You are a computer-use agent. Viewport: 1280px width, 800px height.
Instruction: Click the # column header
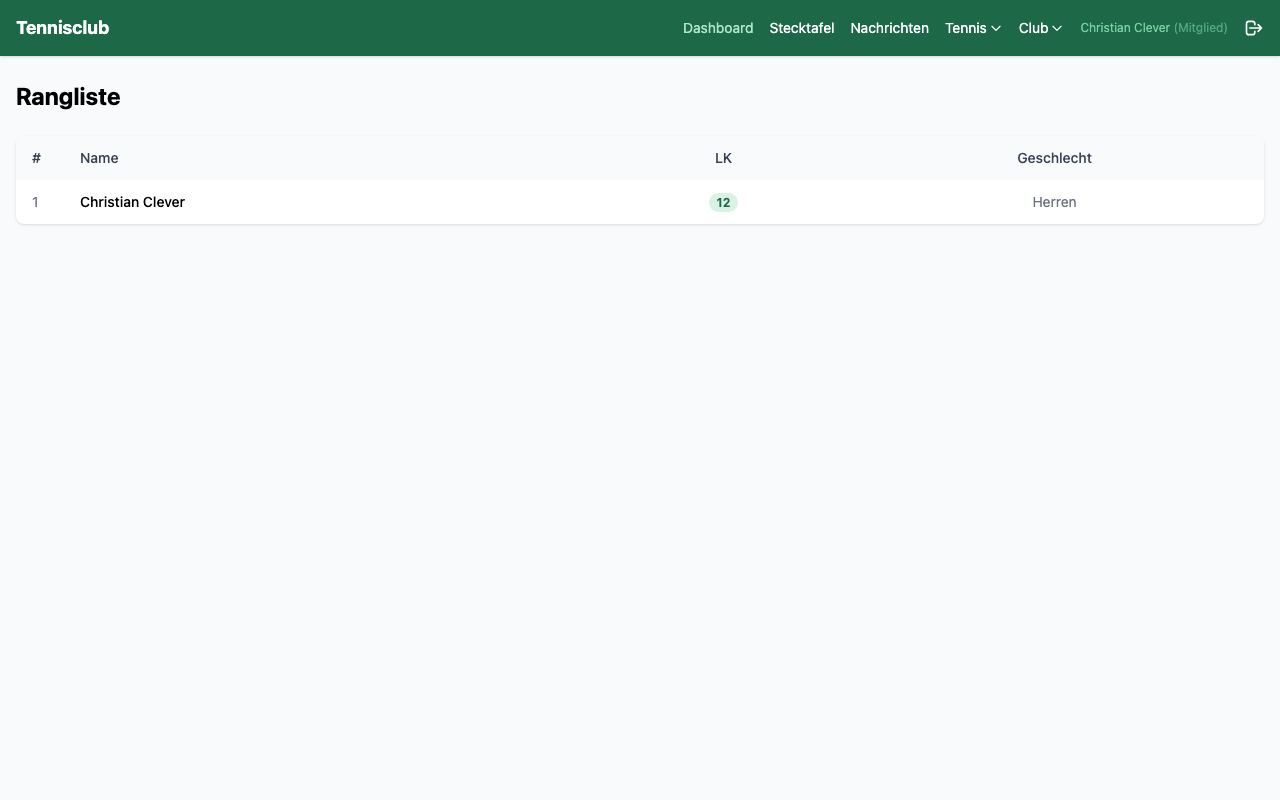[36, 158]
